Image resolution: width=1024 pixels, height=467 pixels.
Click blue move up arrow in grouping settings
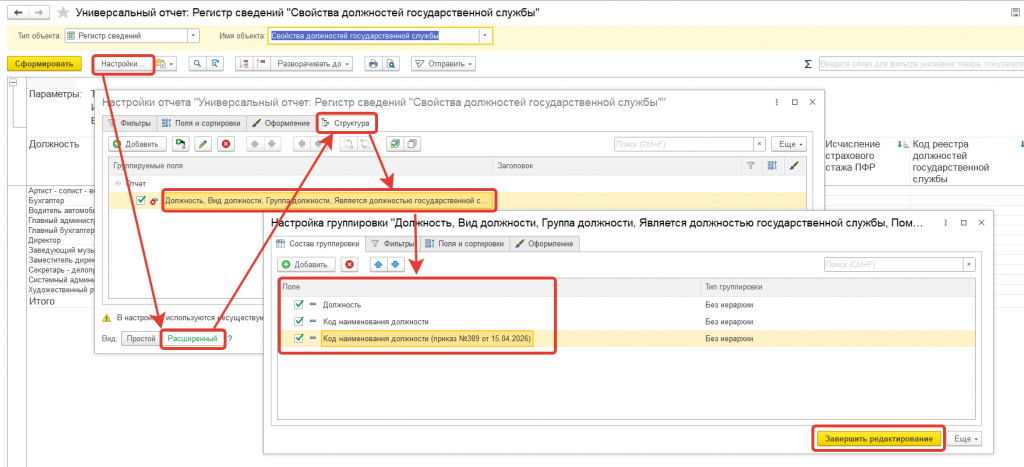tap(379, 264)
